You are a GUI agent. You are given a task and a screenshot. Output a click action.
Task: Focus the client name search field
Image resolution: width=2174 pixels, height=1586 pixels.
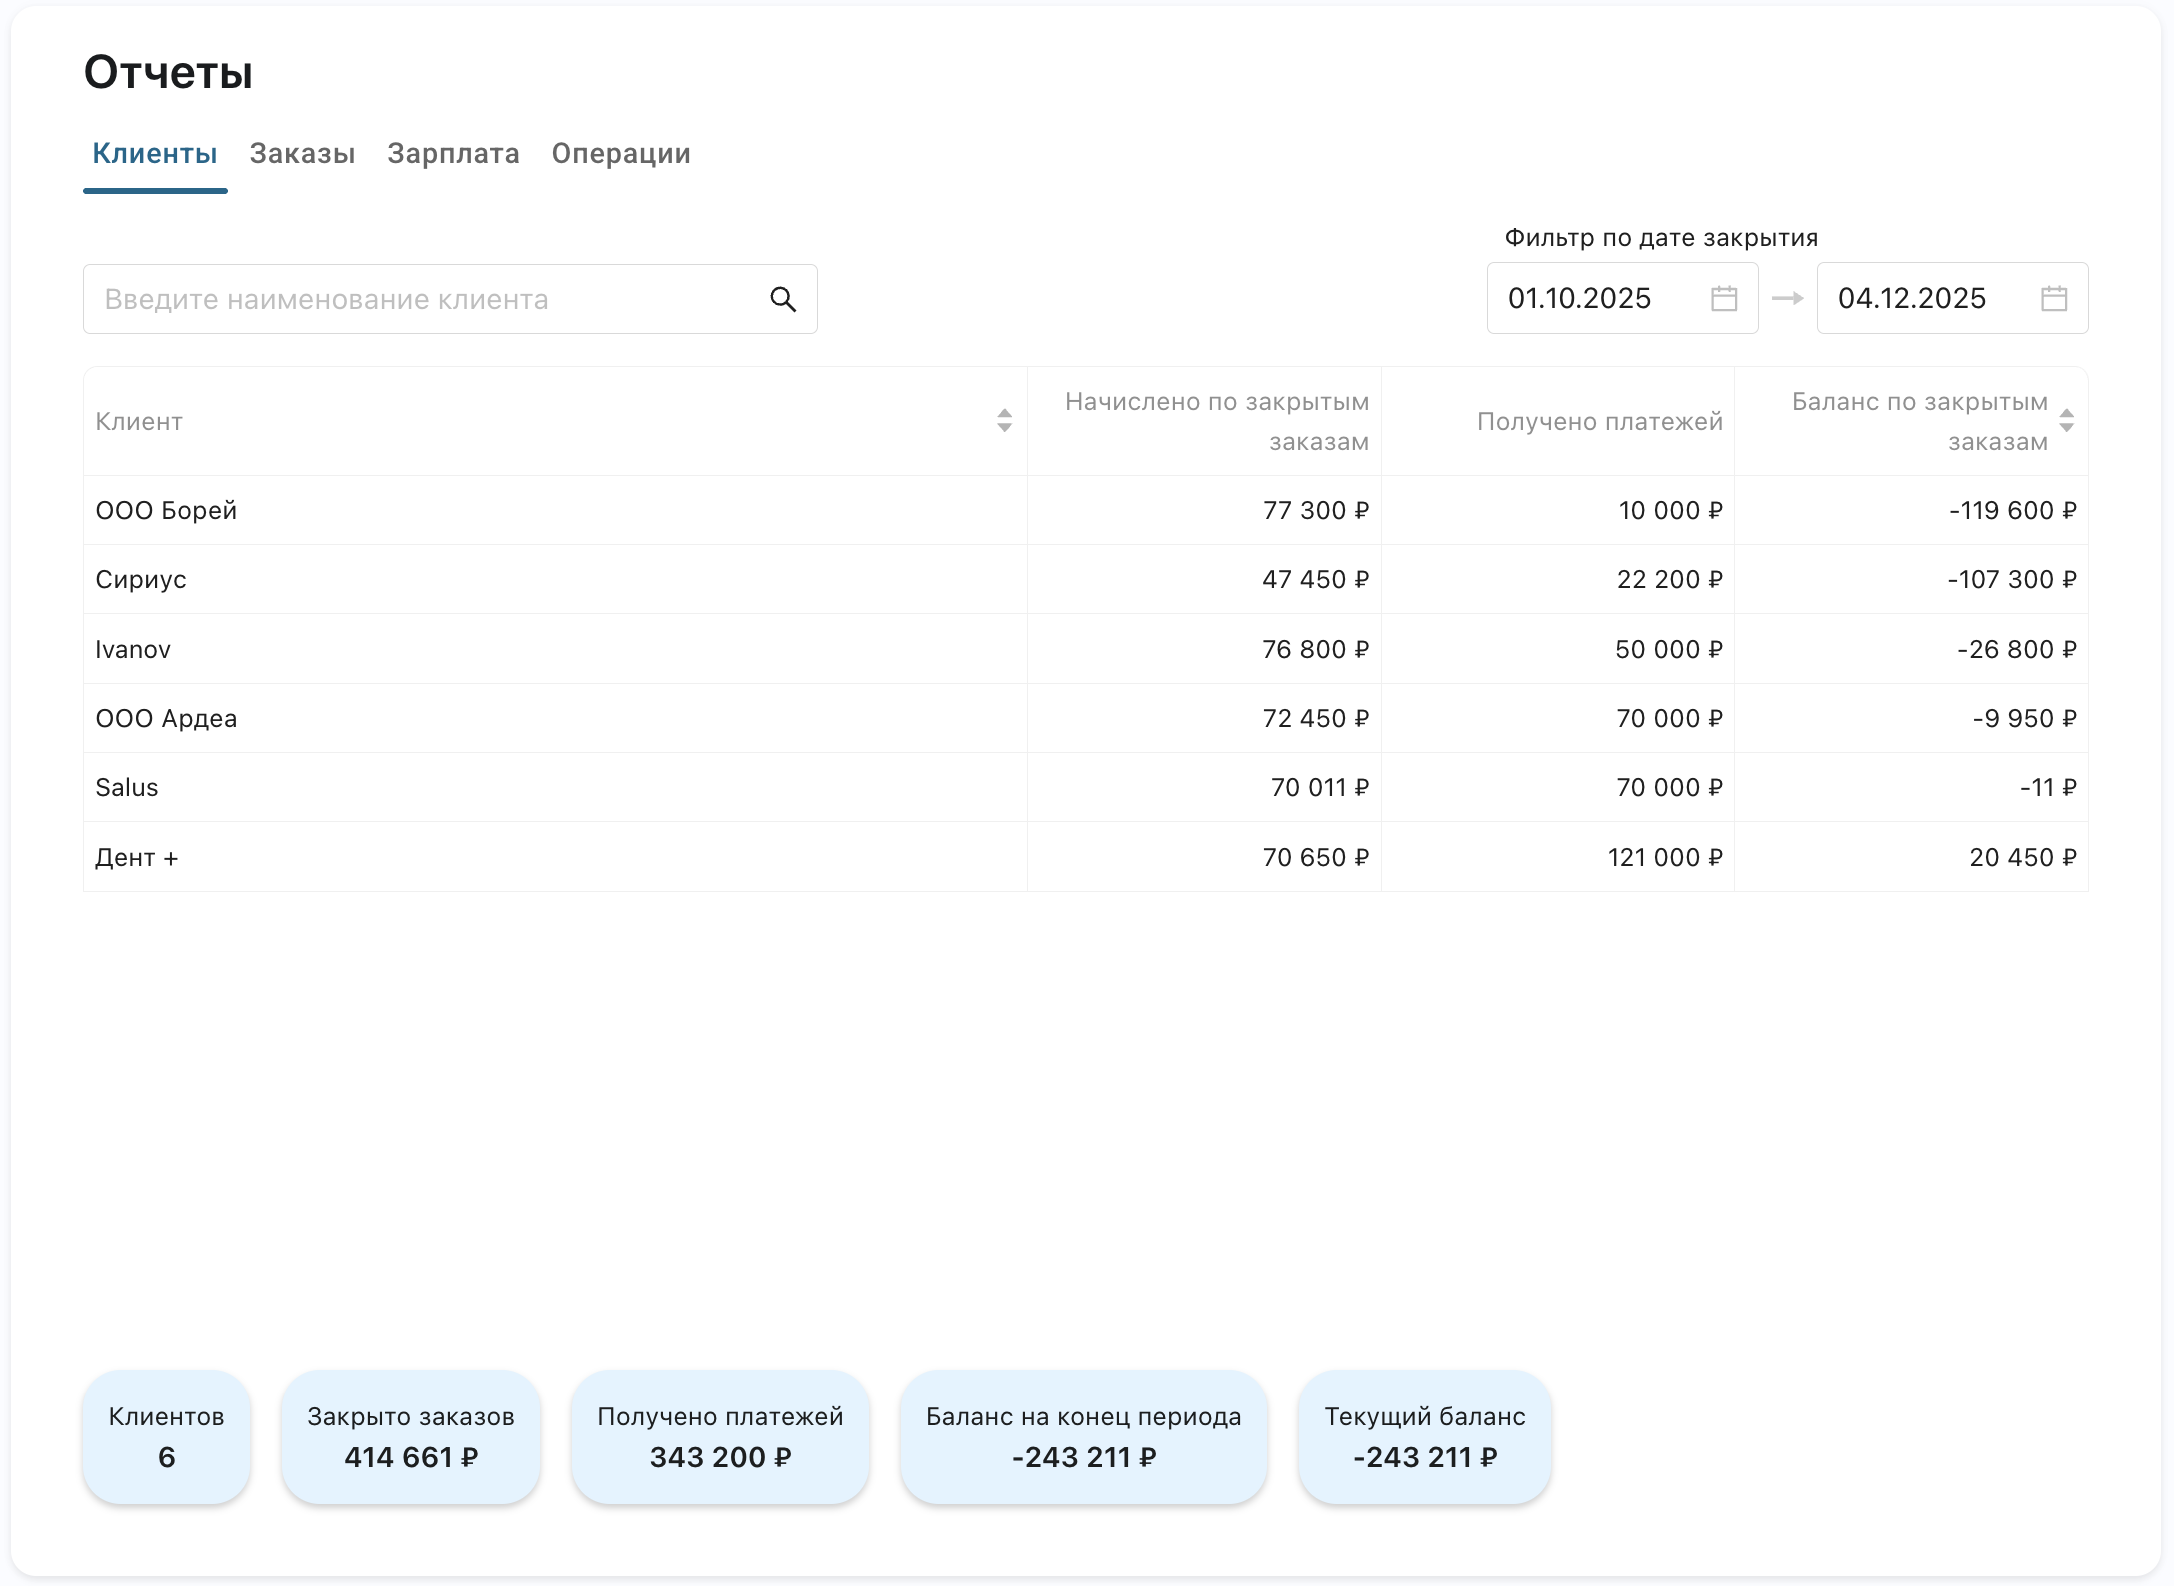click(x=420, y=299)
